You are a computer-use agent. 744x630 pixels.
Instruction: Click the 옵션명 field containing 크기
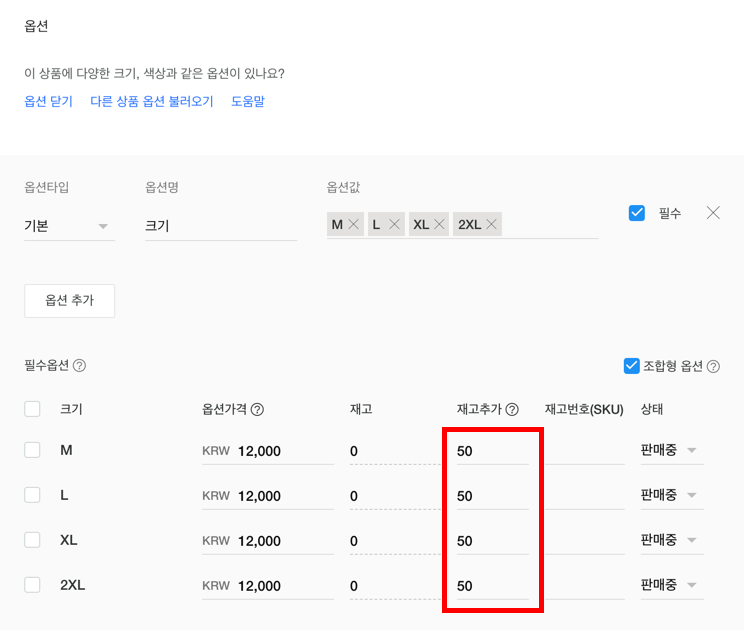pyautogui.click(x=220, y=226)
